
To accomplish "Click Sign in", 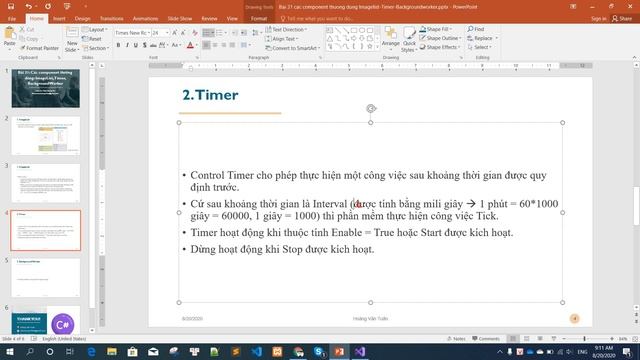I will click(598, 18).
